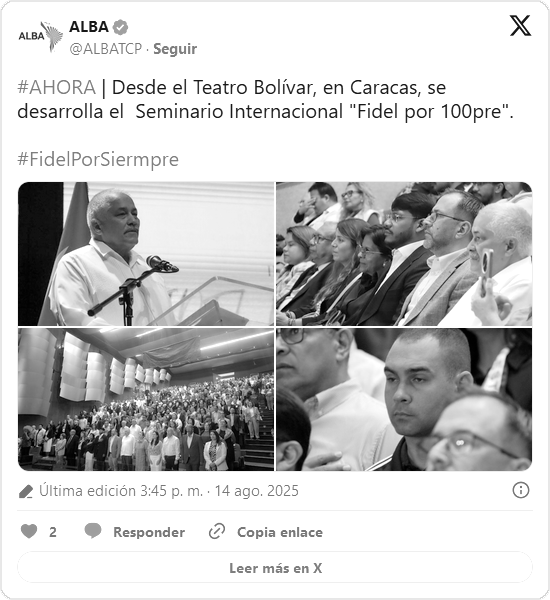Click the chain link copy icon
Viewport: 550px width, 600px height.
217,532
